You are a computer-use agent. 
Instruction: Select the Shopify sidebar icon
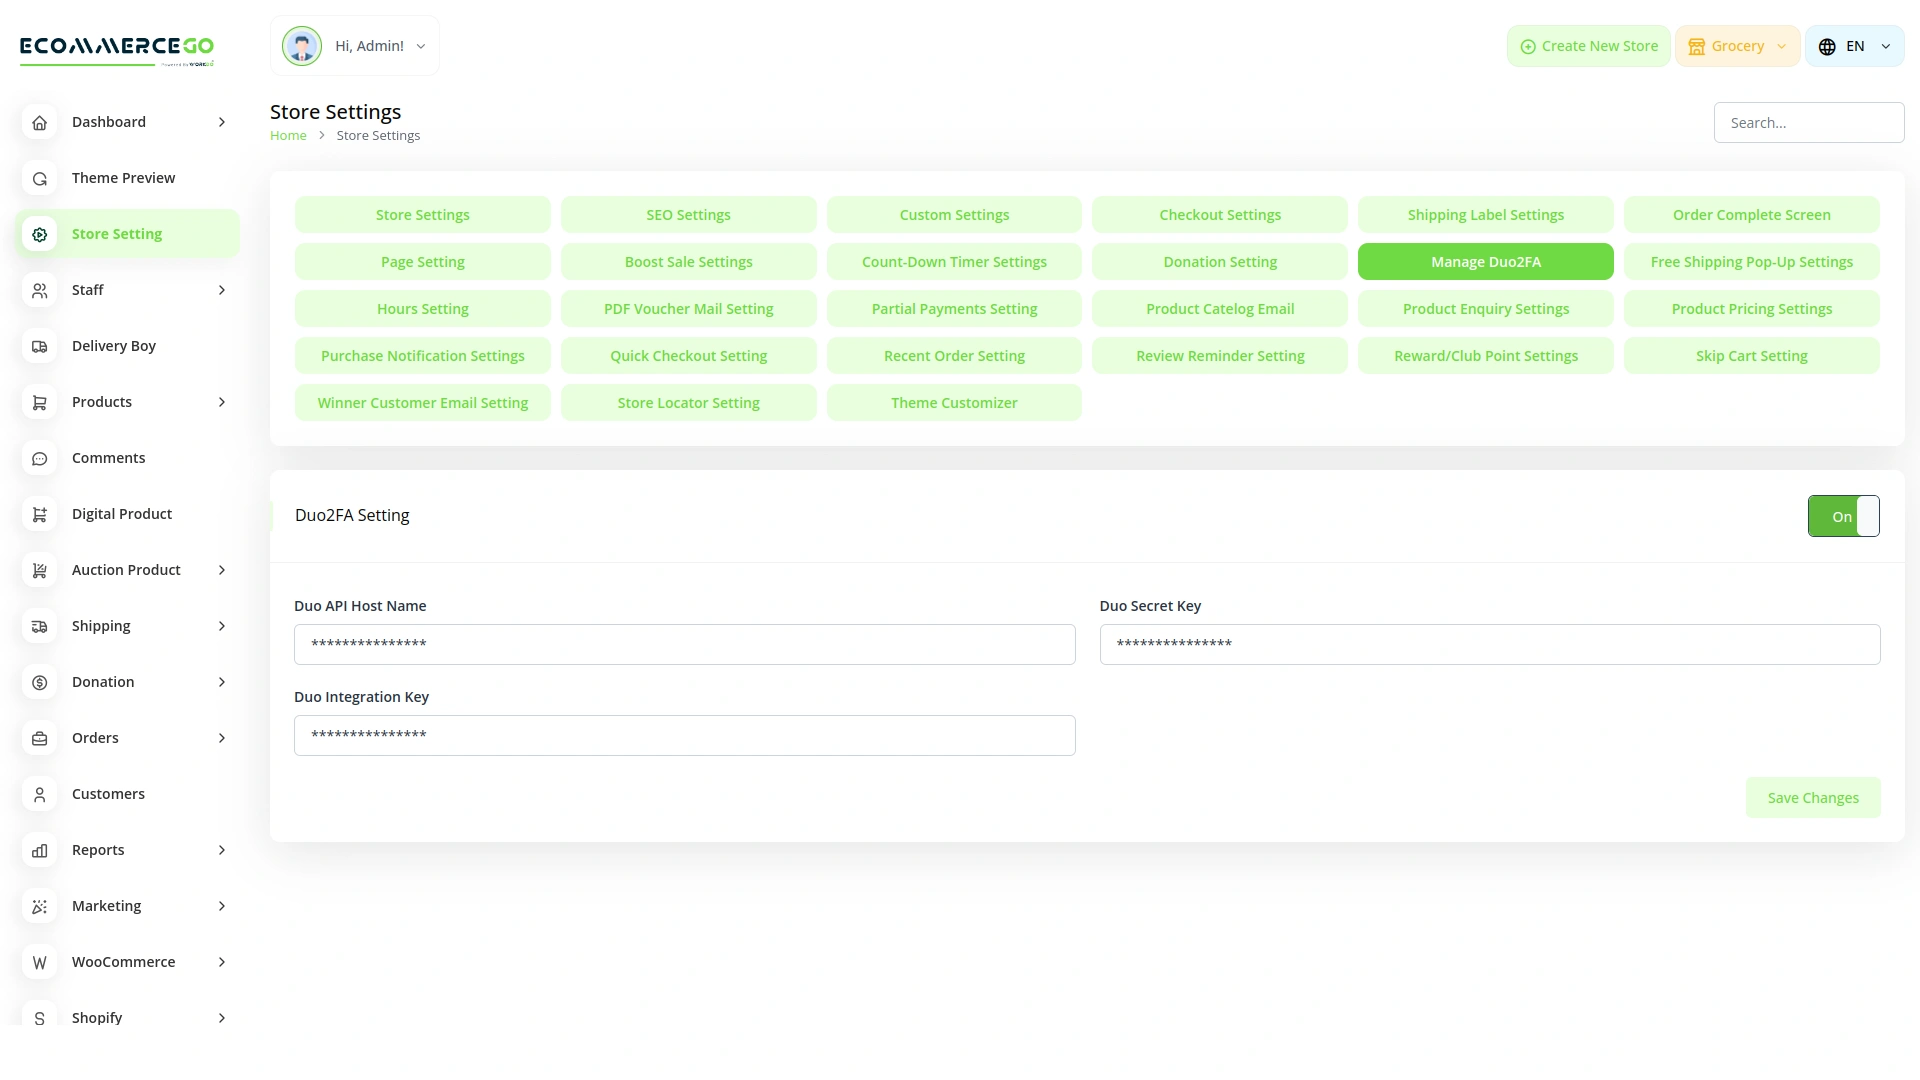39,1018
